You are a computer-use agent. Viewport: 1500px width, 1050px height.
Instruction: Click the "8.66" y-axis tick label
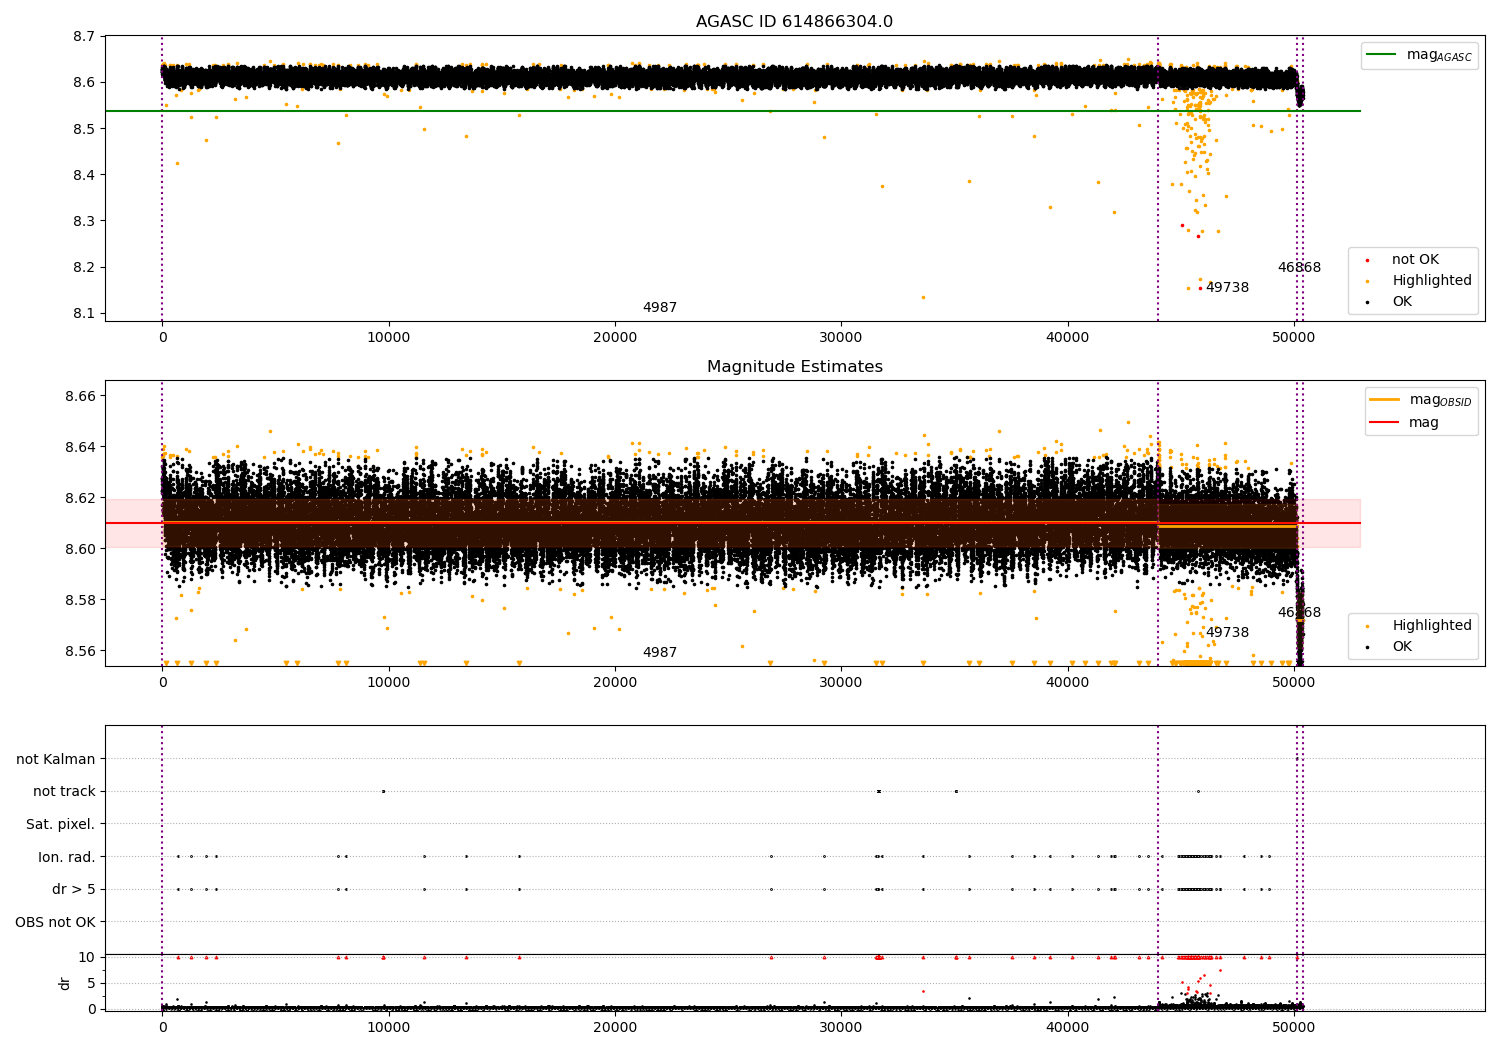click(x=81, y=397)
